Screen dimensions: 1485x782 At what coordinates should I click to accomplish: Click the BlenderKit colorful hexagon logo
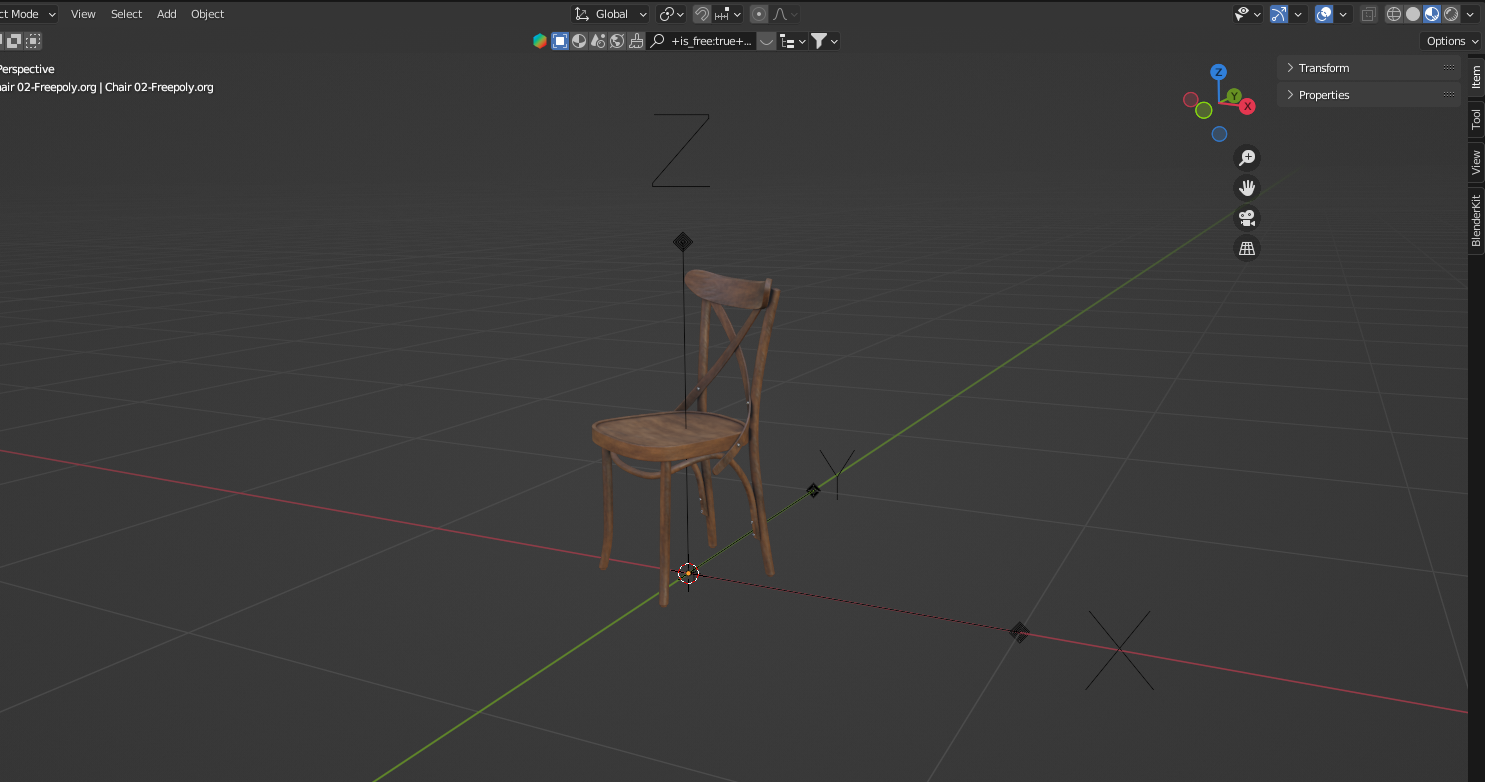pos(540,41)
